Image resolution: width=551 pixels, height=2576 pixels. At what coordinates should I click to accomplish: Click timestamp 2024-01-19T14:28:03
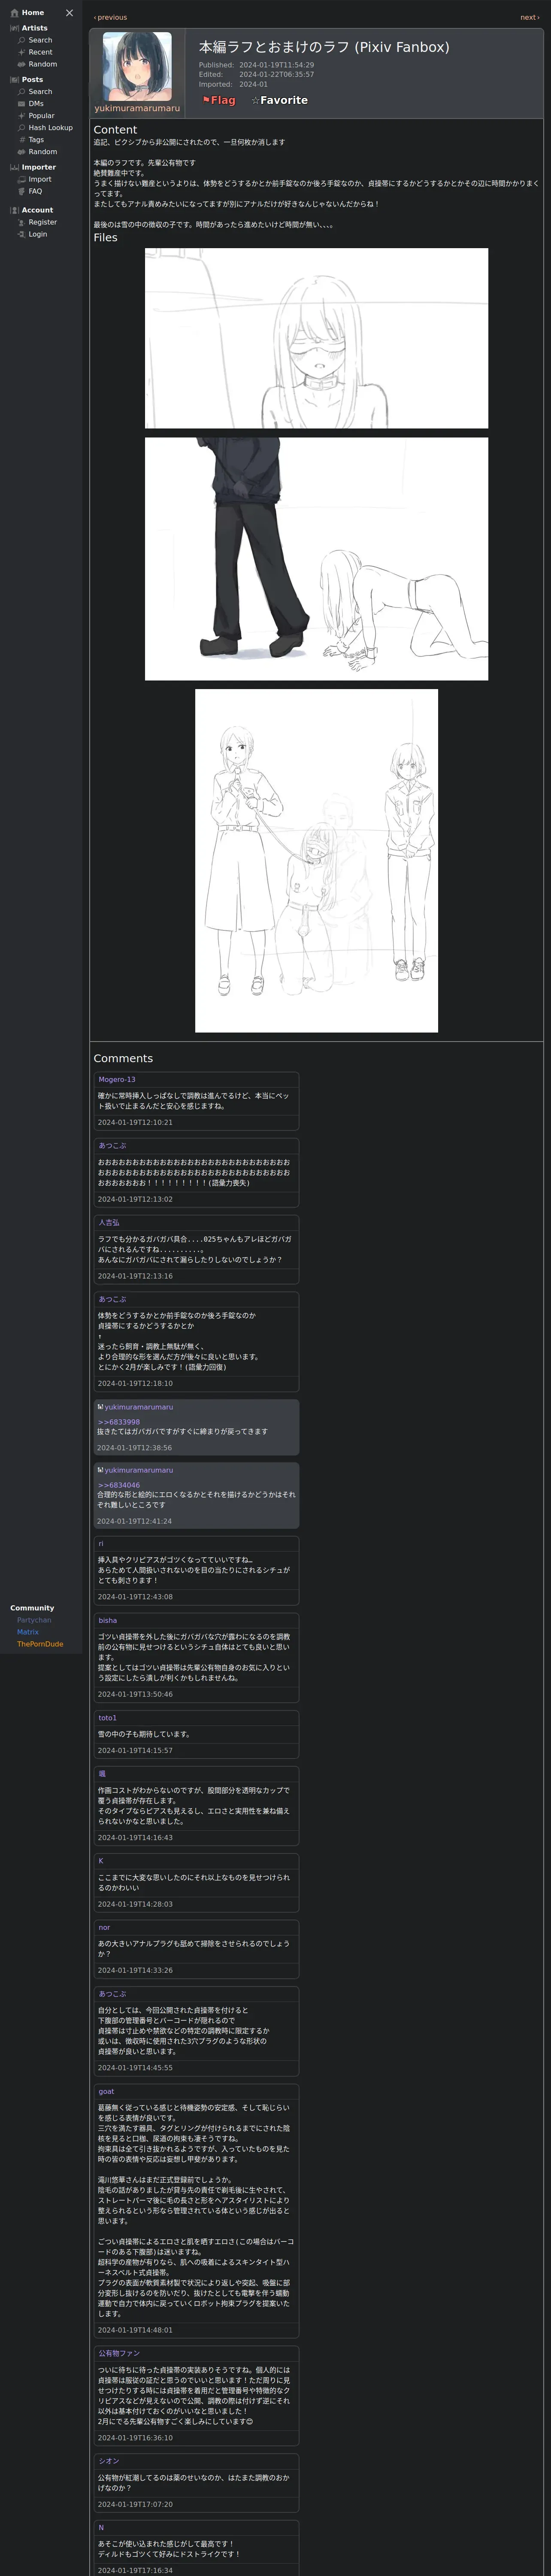pyautogui.click(x=135, y=1904)
